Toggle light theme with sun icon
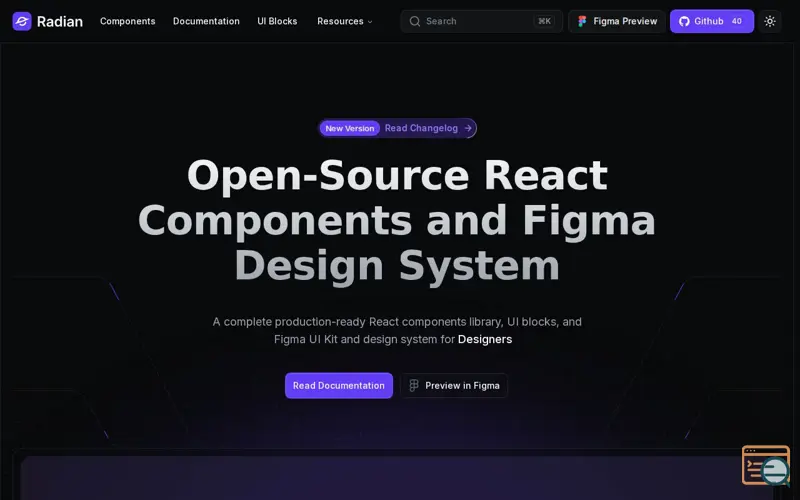This screenshot has height=500, width=800. (770, 21)
